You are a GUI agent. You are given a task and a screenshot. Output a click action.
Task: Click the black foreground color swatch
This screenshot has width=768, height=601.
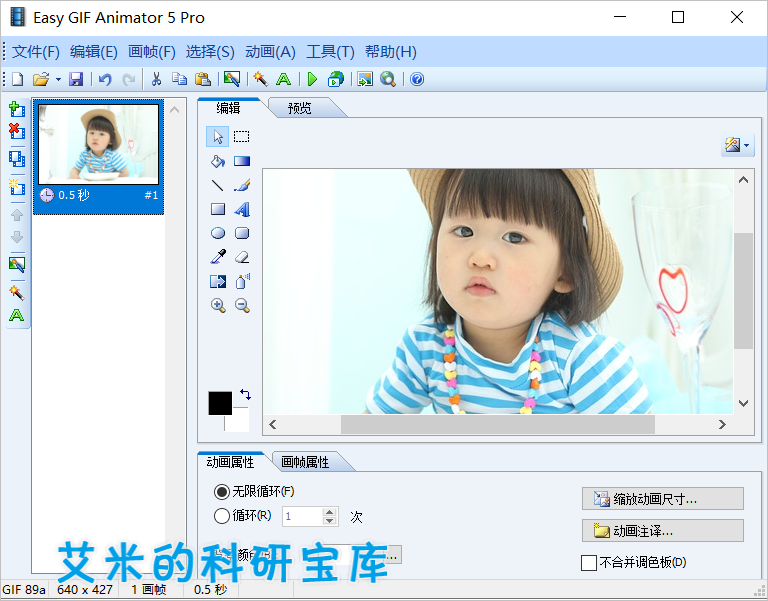[220, 403]
